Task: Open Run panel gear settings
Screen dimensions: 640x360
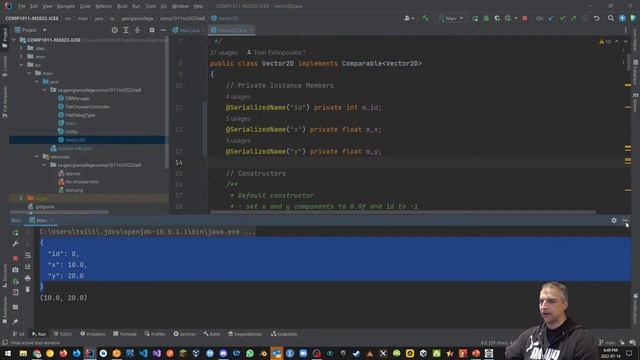Action: click(614, 220)
